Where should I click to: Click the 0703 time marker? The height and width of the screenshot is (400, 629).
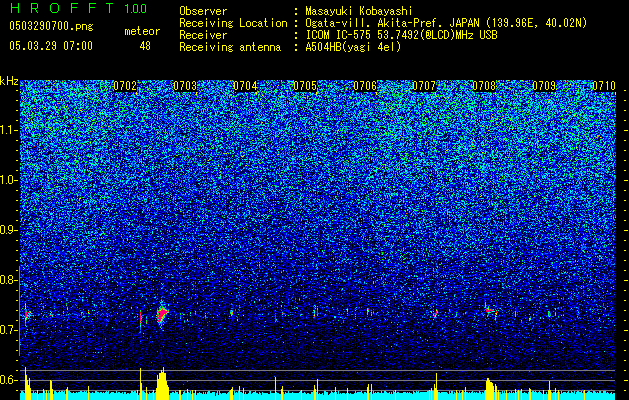tap(185, 86)
